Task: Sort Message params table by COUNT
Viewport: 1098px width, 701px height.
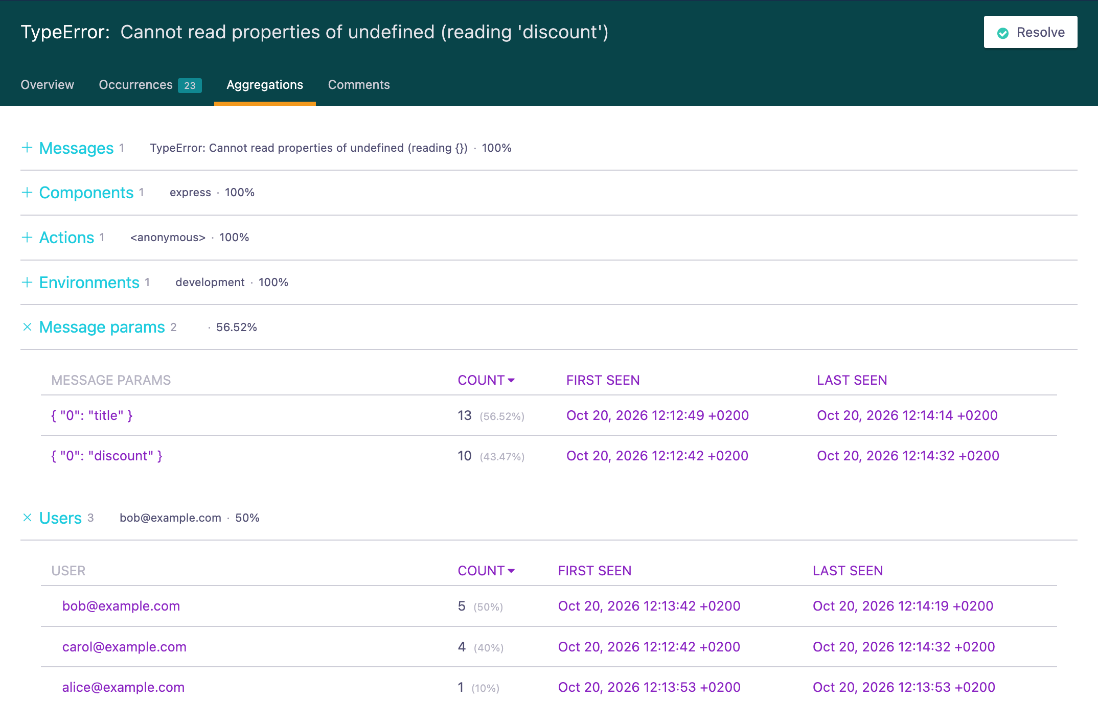Action: [x=486, y=380]
